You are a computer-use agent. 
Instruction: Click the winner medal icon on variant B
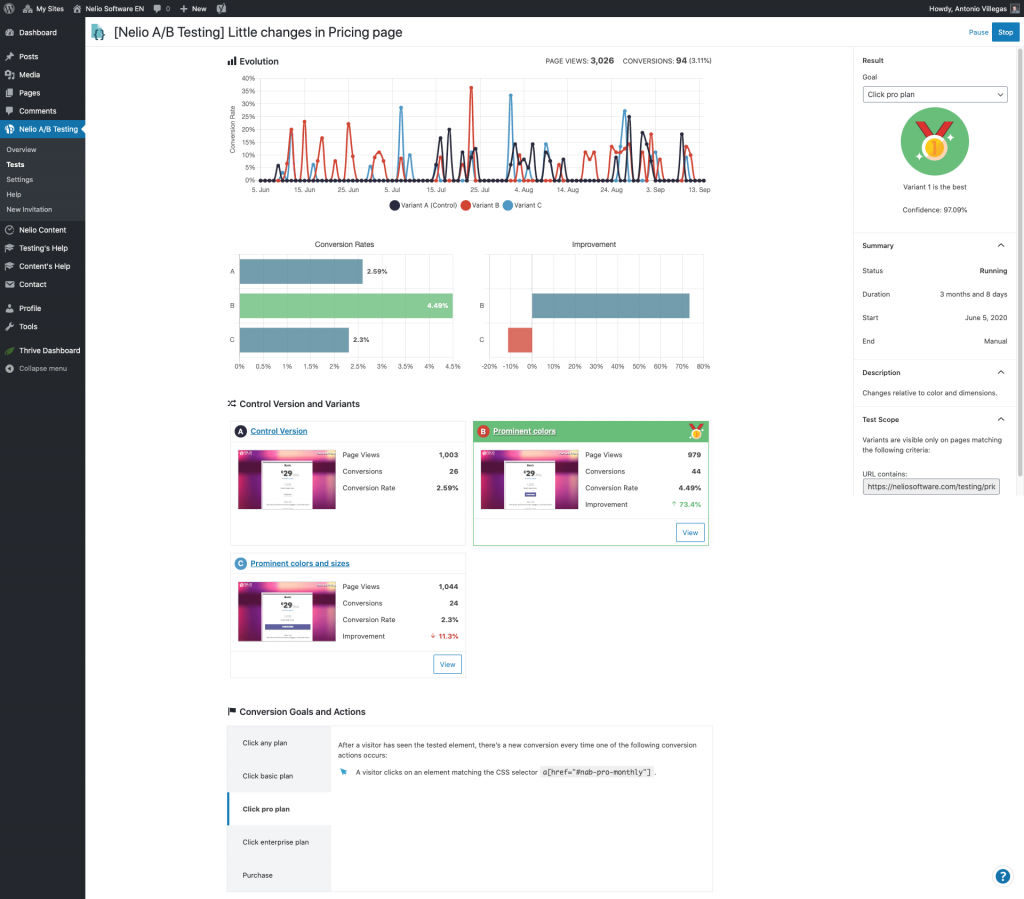[696, 432]
